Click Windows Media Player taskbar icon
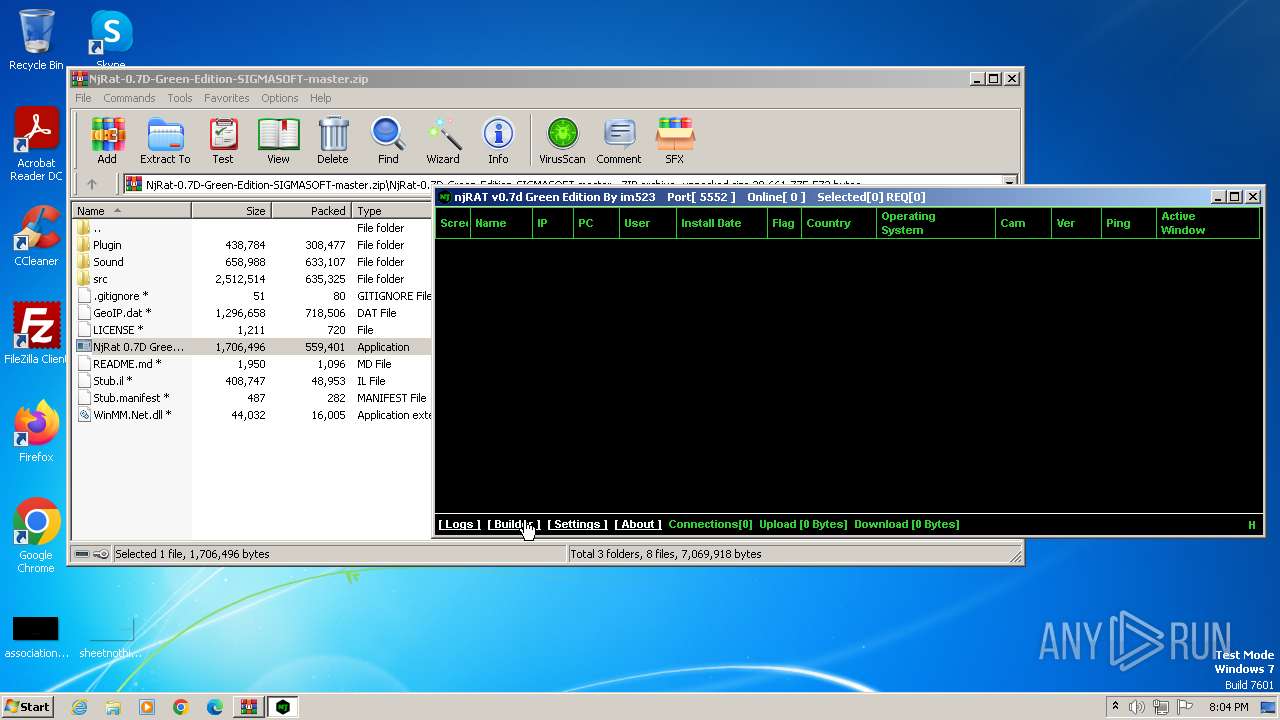Screen dimensions: 1280x720 (x=147, y=707)
